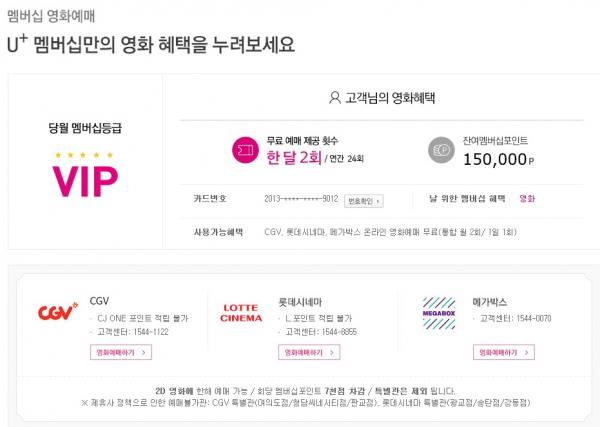
Task: Click the pink VIP grade badge
Action: click(x=85, y=179)
